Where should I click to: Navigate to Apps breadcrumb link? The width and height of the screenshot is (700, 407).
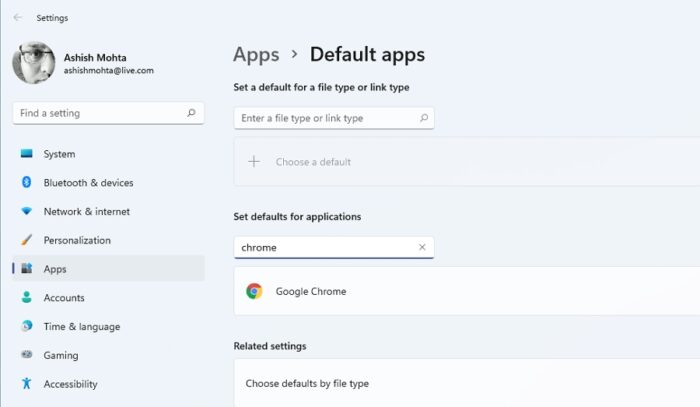[x=256, y=55]
